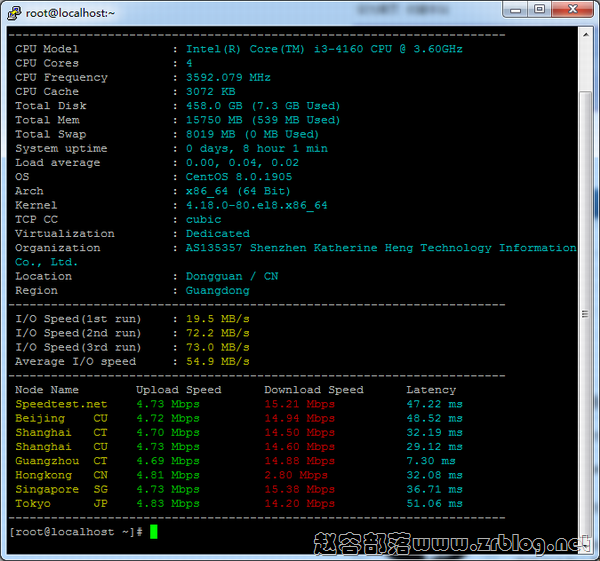600x561 pixels.
Task: Click the Guangzhou latency value 7.30 ms
Action: click(x=430, y=461)
